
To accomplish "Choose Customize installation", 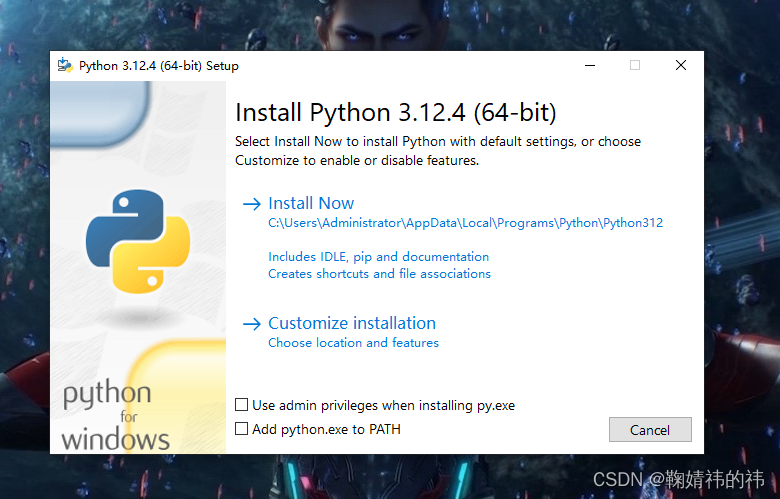I will coord(352,323).
